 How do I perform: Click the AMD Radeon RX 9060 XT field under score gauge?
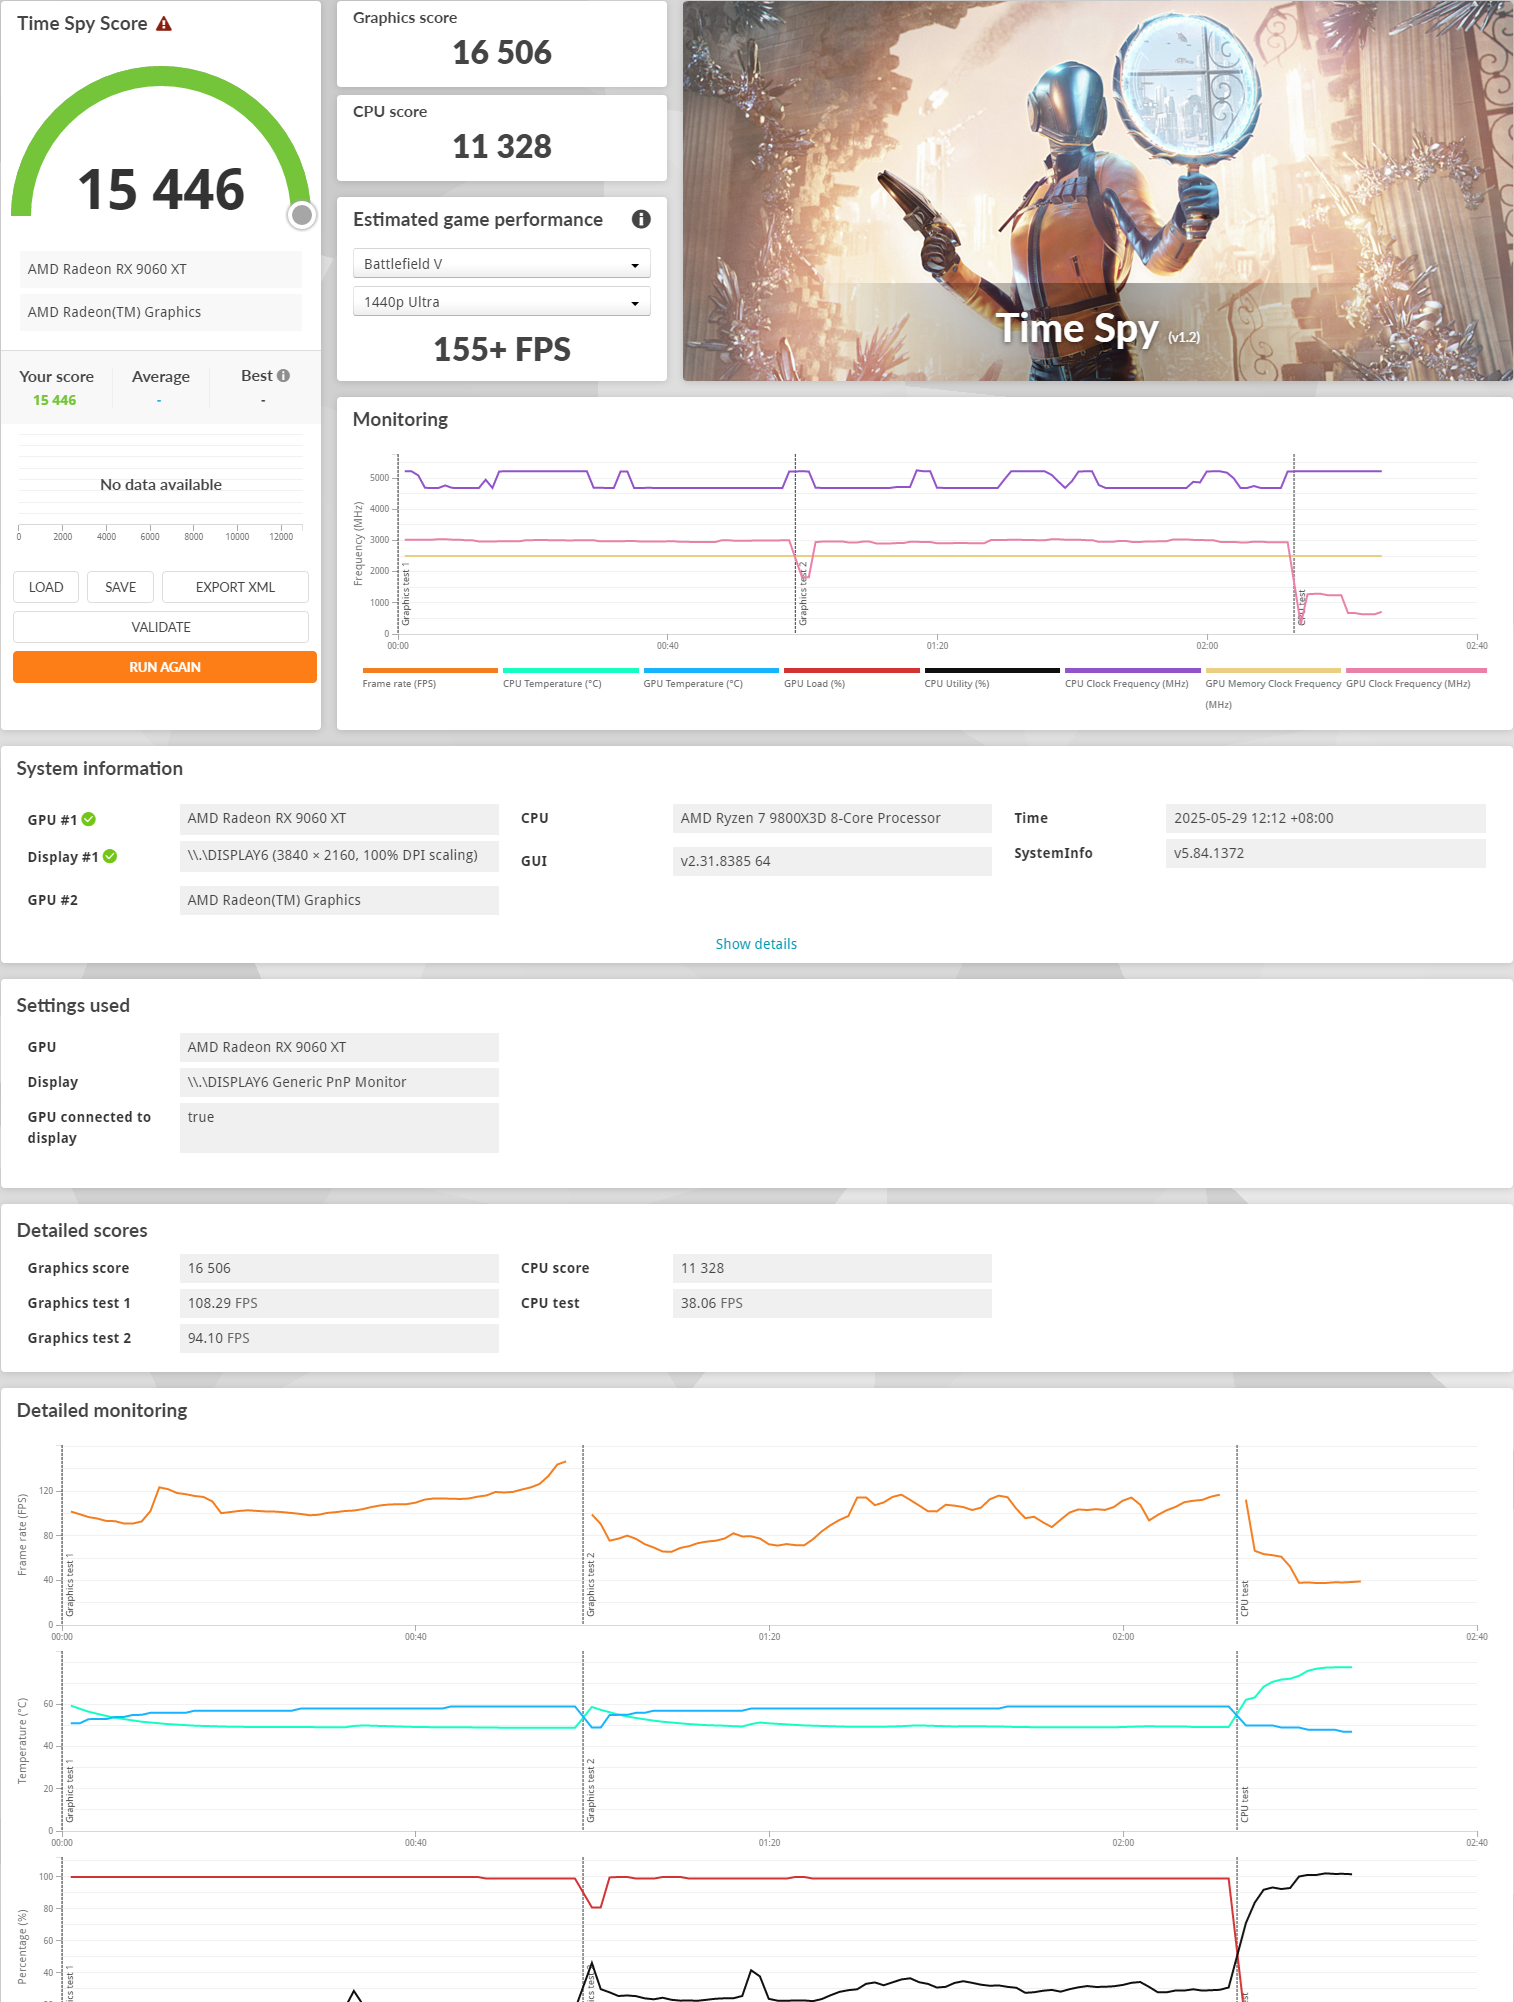tap(161, 269)
